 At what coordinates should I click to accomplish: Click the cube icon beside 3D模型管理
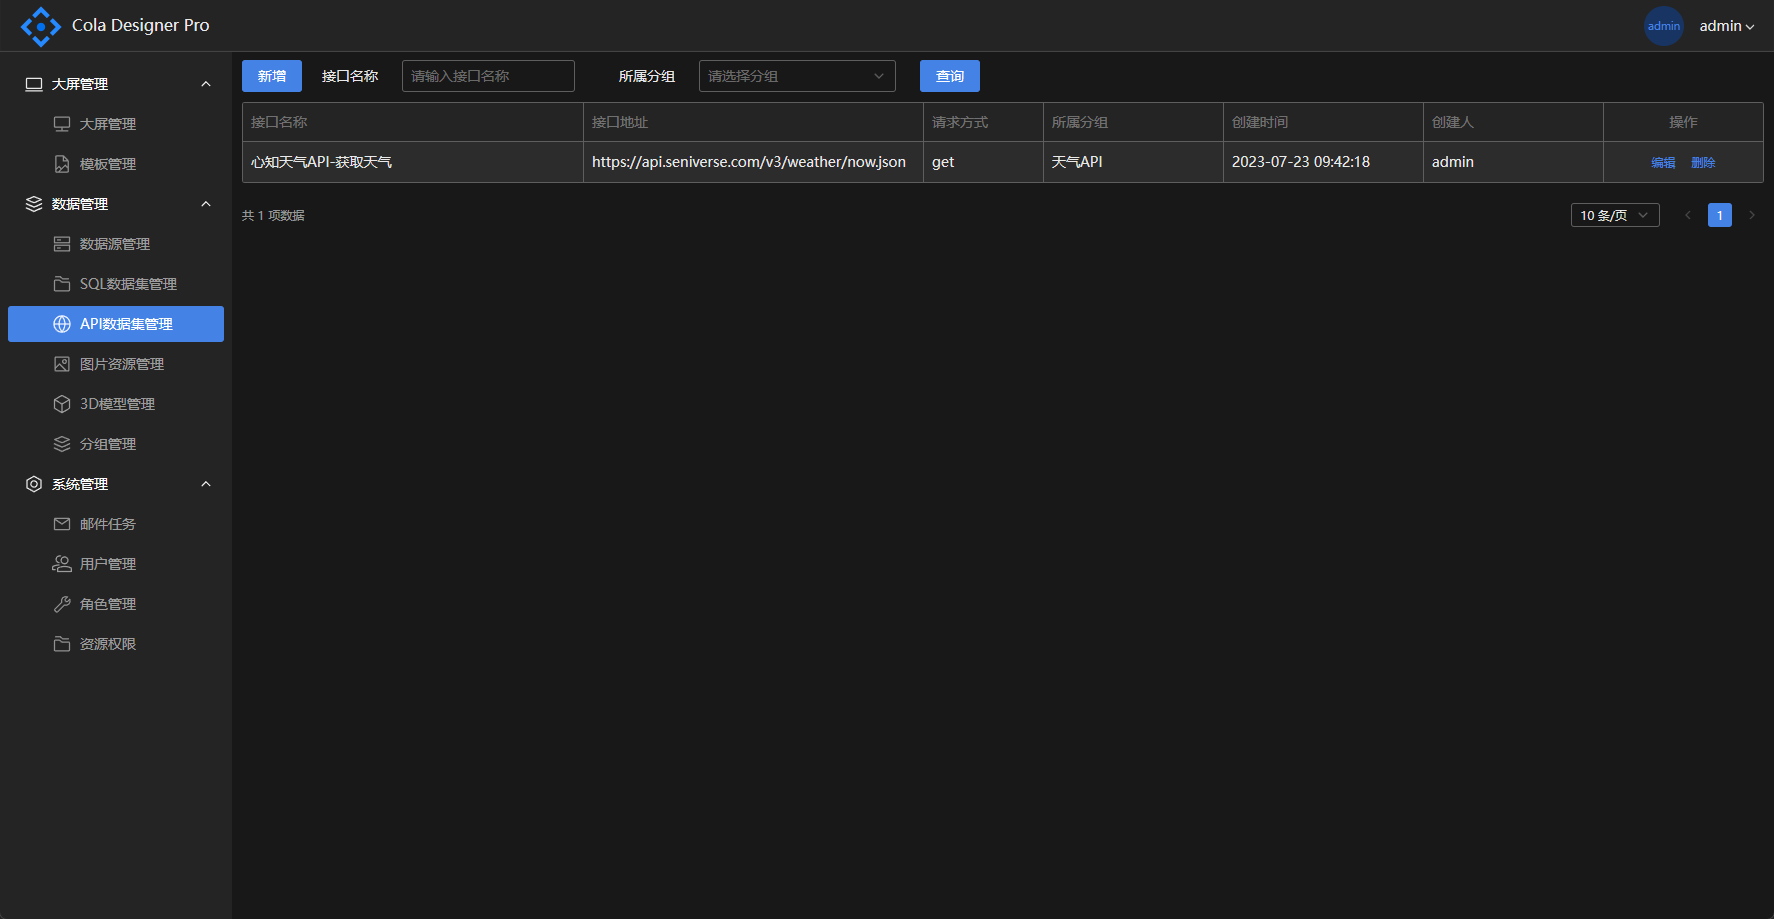[62, 404]
